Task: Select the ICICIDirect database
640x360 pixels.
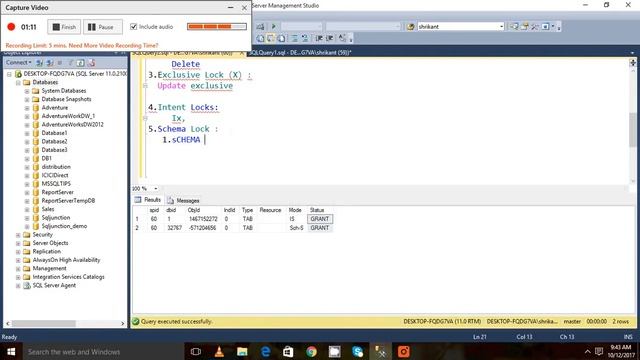Action: coord(55,175)
